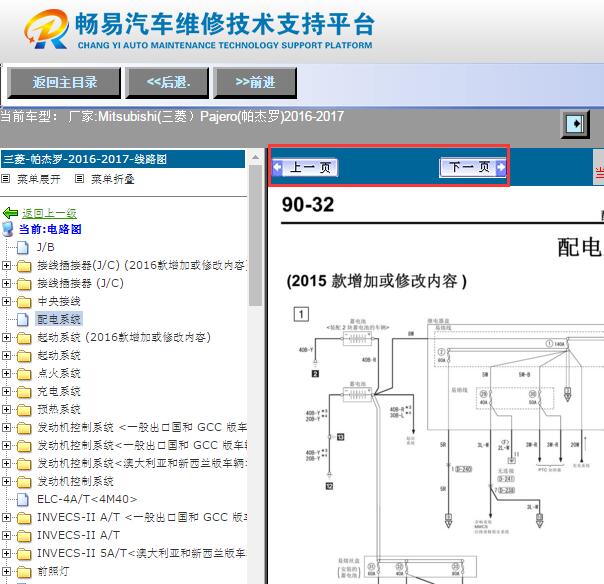Screen dimensions: 604x584
Task: Expand the INVECS-II A/T node
Action: tap(6, 535)
